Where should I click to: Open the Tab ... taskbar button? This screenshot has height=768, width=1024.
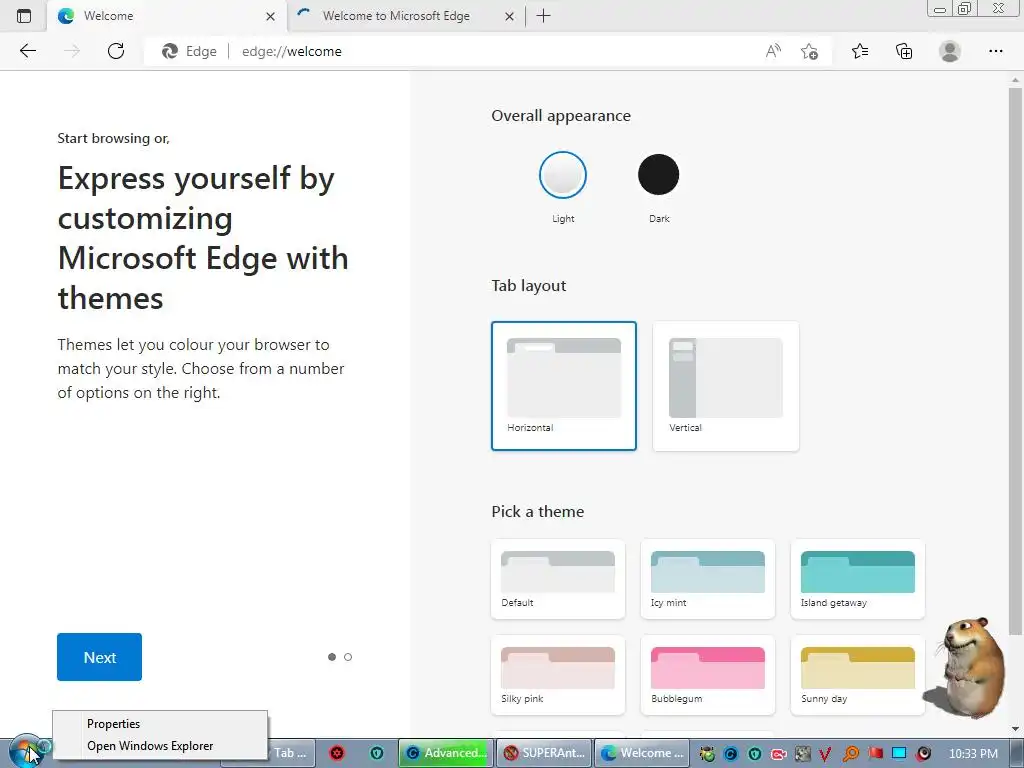(x=291, y=753)
